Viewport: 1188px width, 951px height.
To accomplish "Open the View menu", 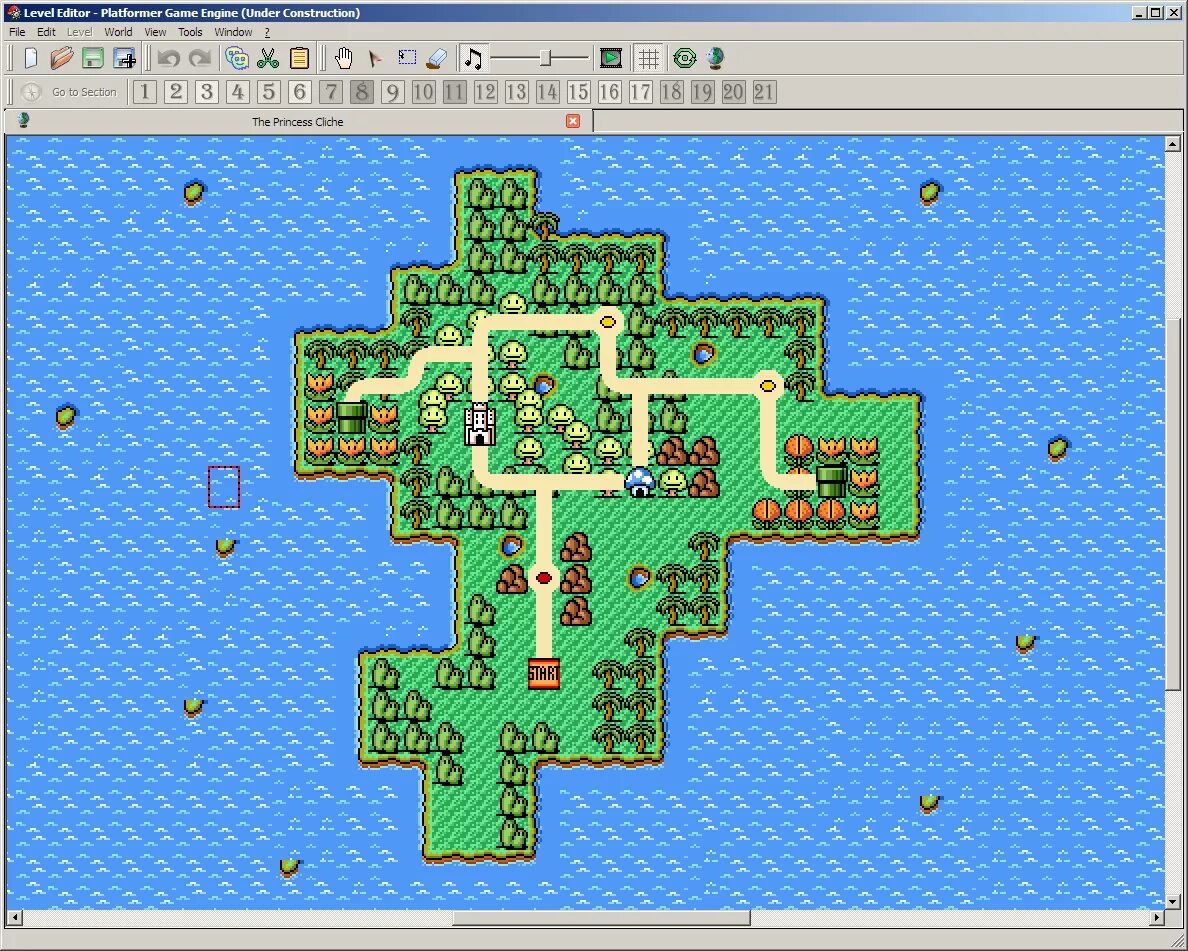I will tap(155, 32).
